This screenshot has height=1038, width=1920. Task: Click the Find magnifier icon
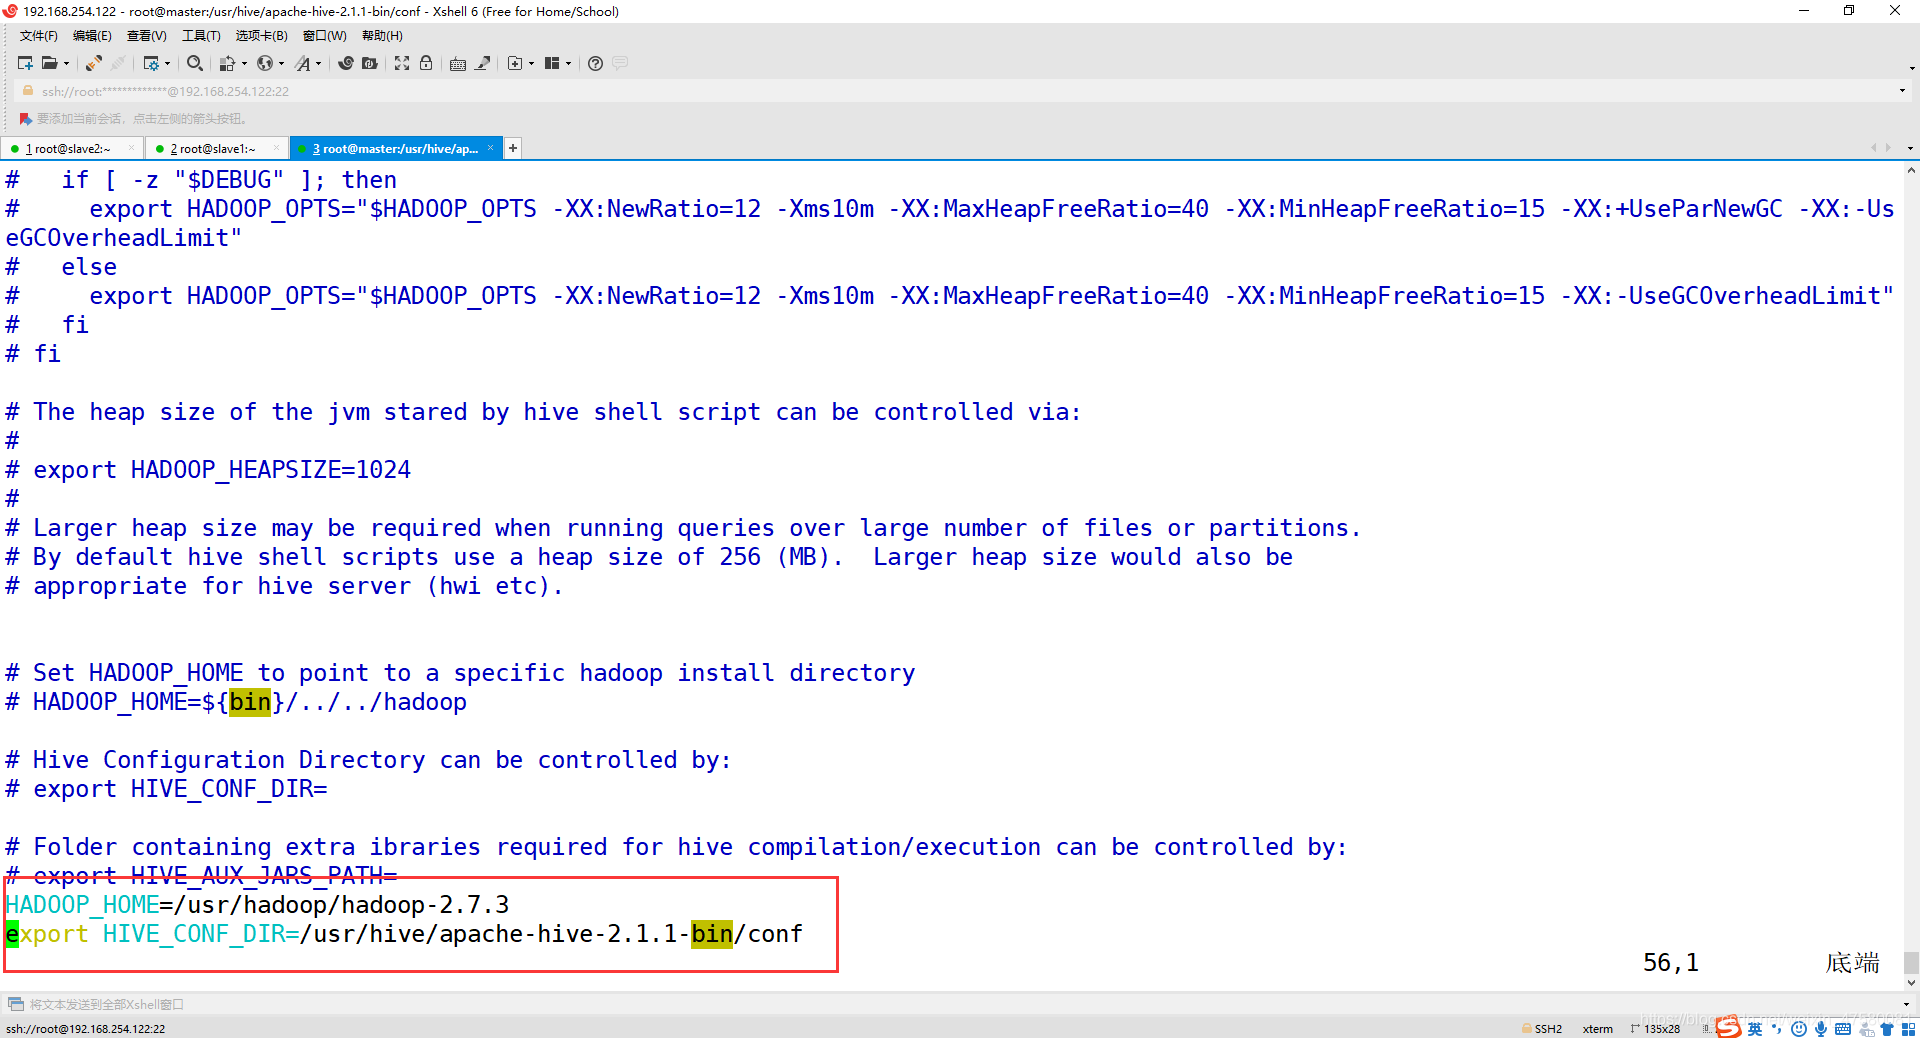point(195,63)
